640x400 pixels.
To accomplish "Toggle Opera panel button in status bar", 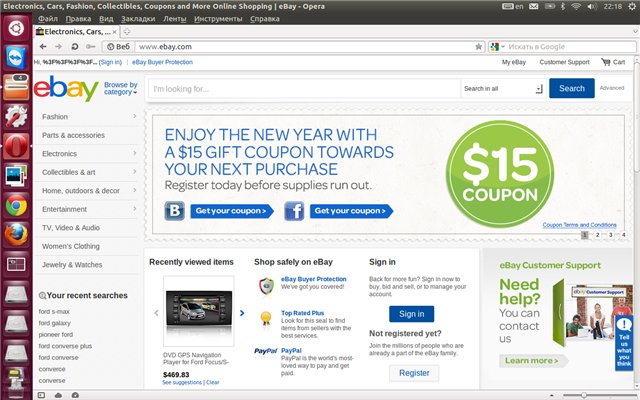I will tap(41, 395).
